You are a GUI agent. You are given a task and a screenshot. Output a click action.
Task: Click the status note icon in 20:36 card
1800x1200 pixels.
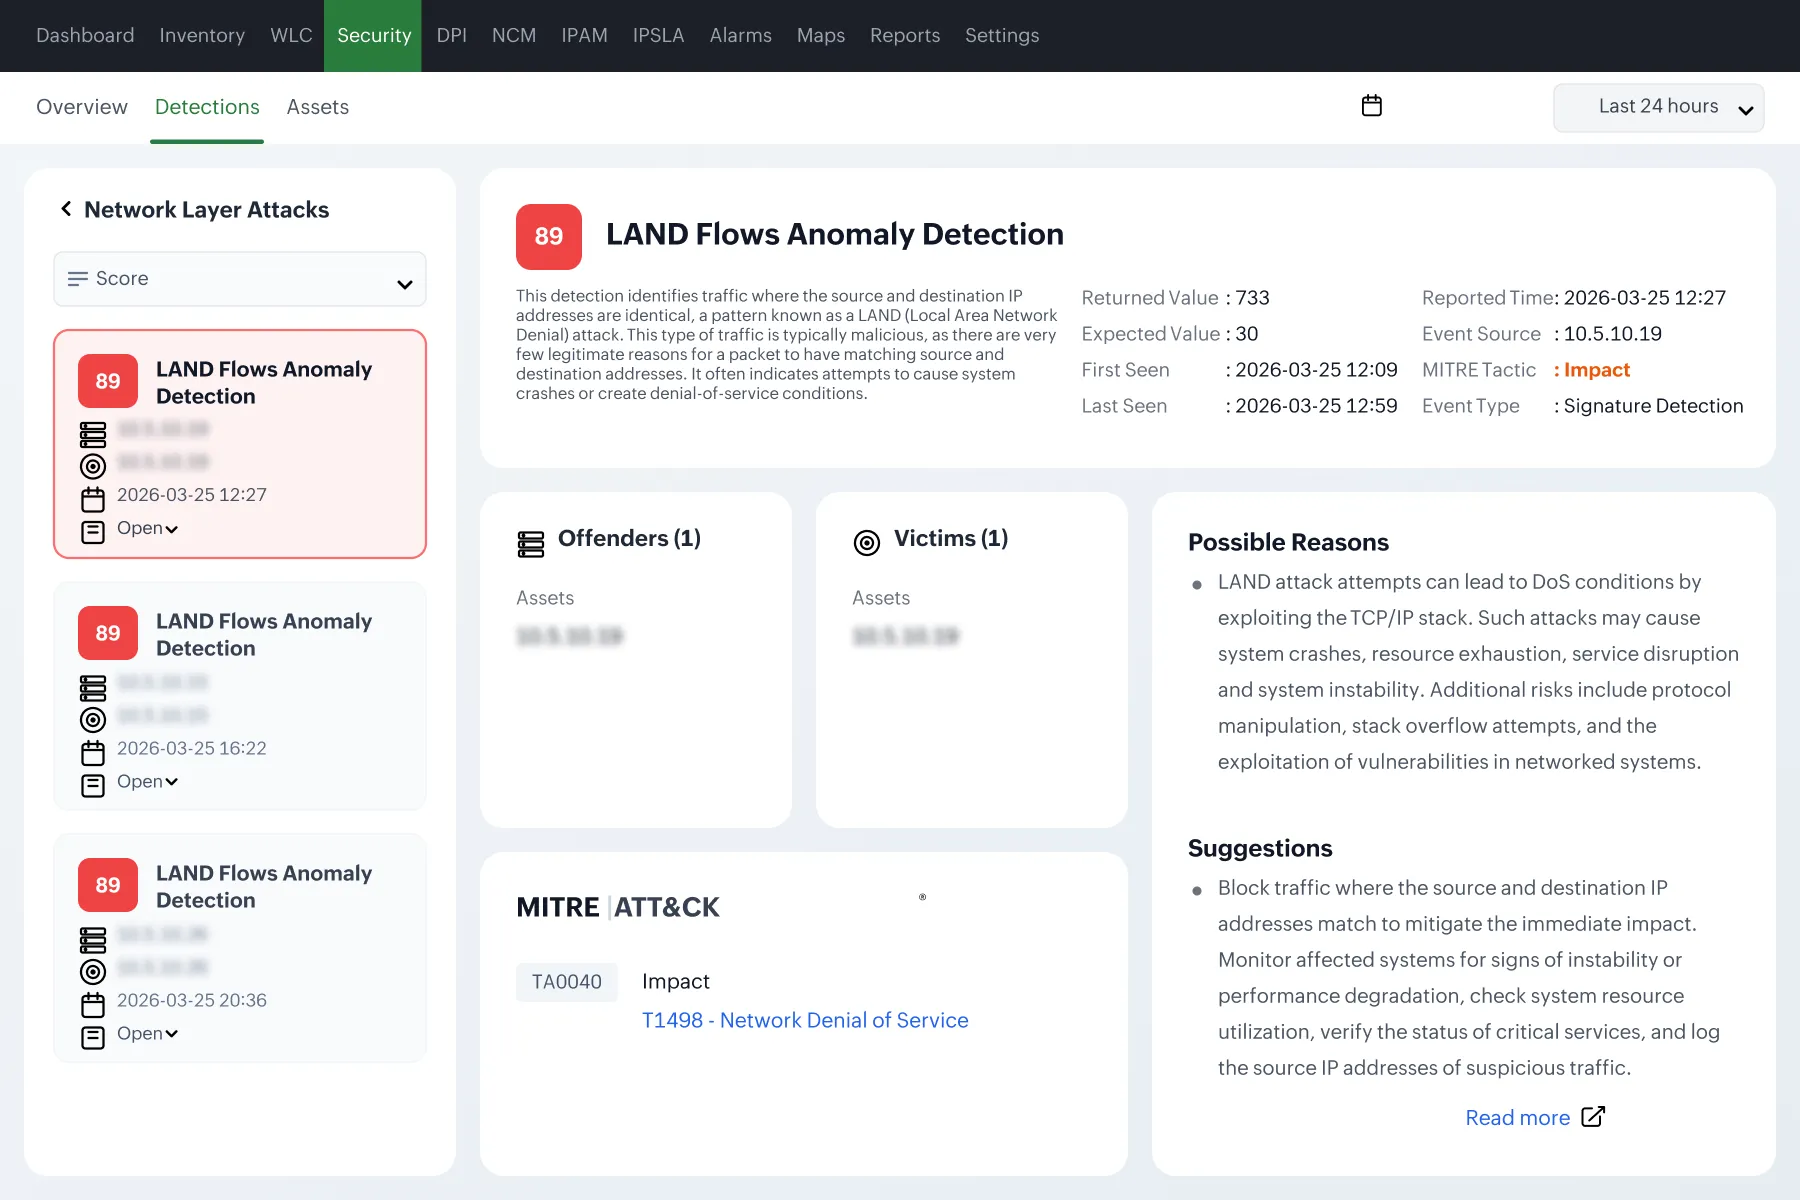93,1038
